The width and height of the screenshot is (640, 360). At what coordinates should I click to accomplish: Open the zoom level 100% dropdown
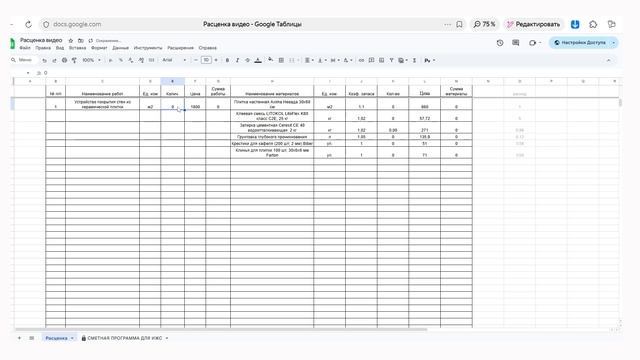click(x=91, y=60)
